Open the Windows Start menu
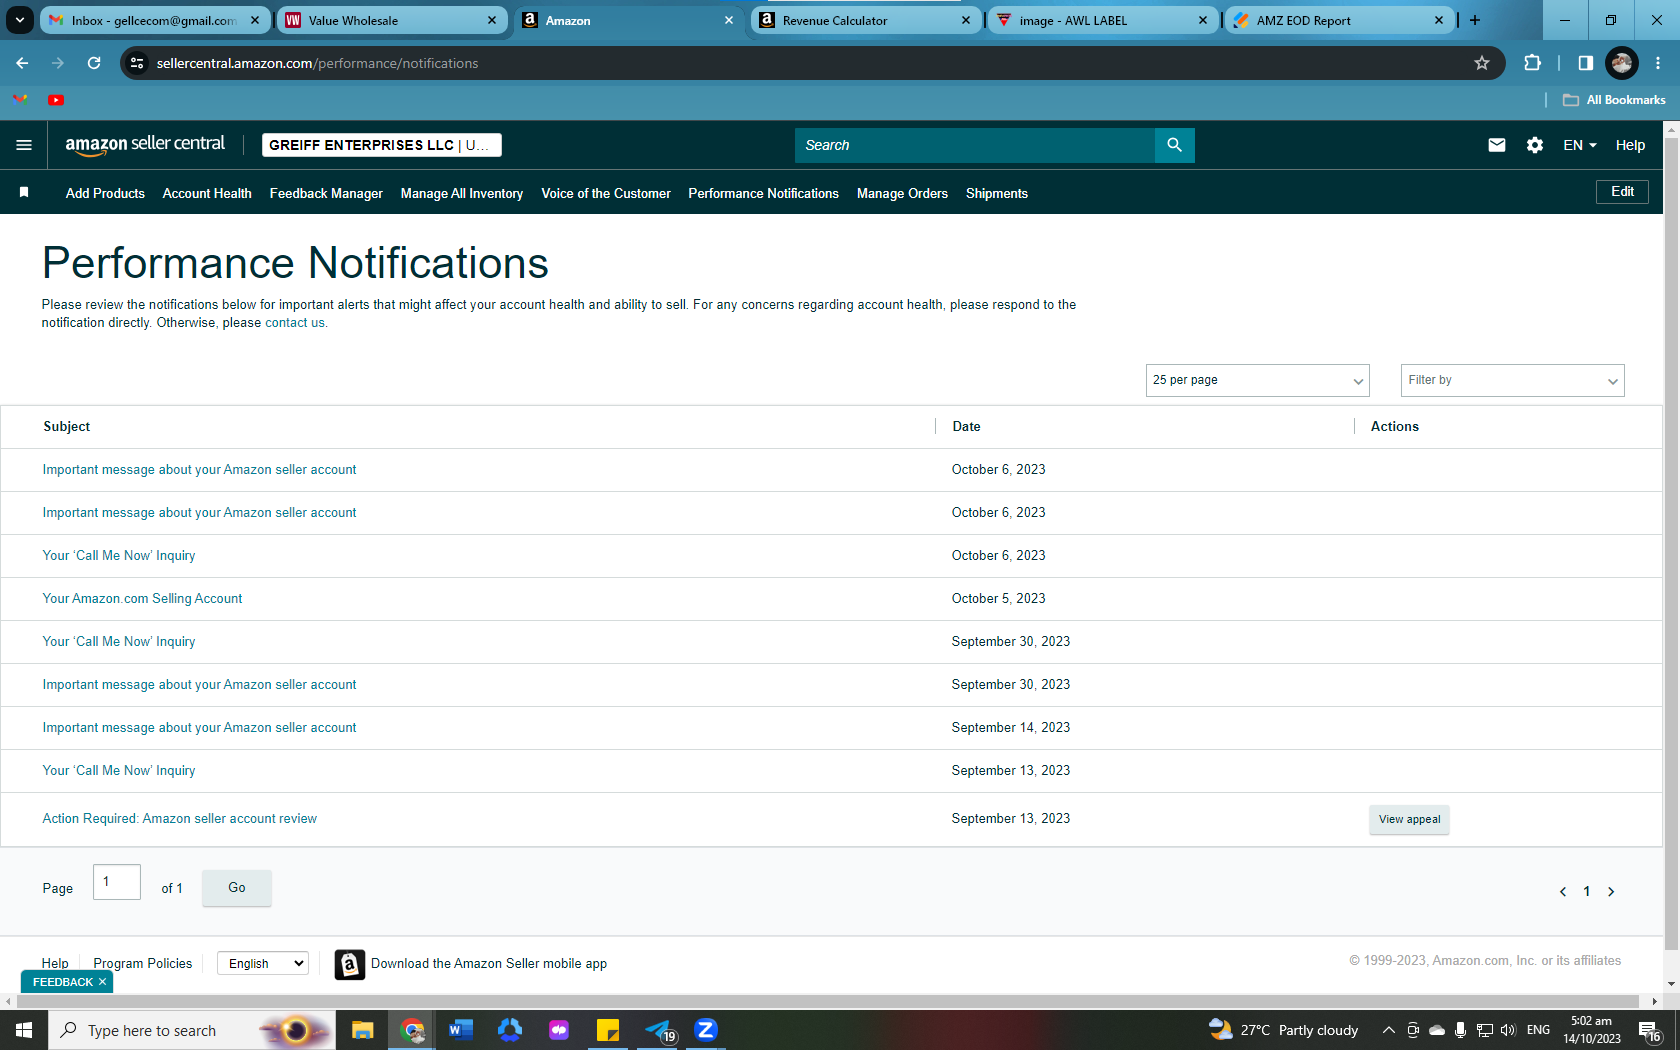The height and width of the screenshot is (1050, 1680). [24, 1030]
